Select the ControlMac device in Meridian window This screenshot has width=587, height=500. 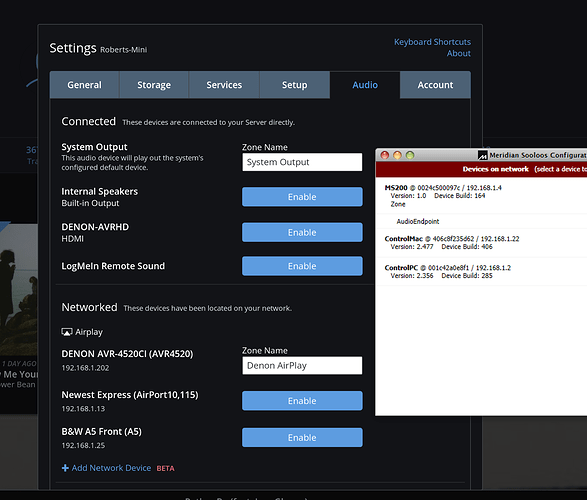coord(481,243)
